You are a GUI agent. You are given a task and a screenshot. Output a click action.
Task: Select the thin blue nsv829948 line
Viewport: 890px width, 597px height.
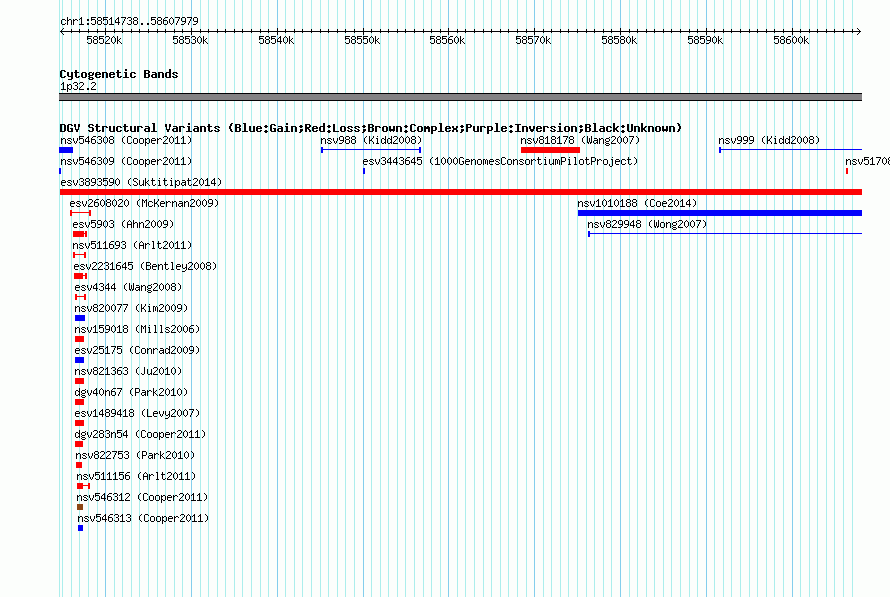(725, 234)
